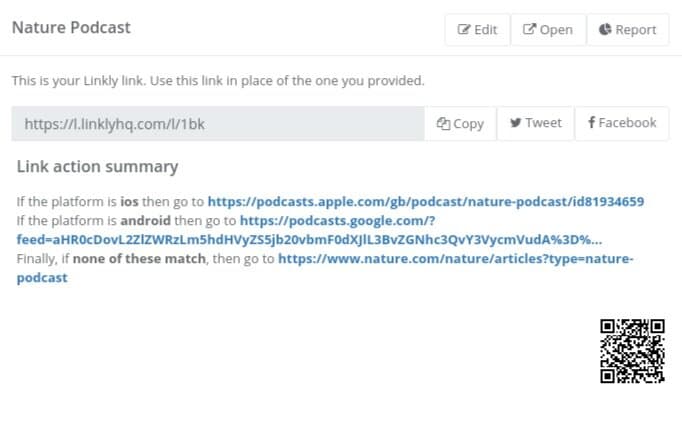This screenshot has width=682, height=423.
Task: Click the QR code image
Action: click(632, 351)
